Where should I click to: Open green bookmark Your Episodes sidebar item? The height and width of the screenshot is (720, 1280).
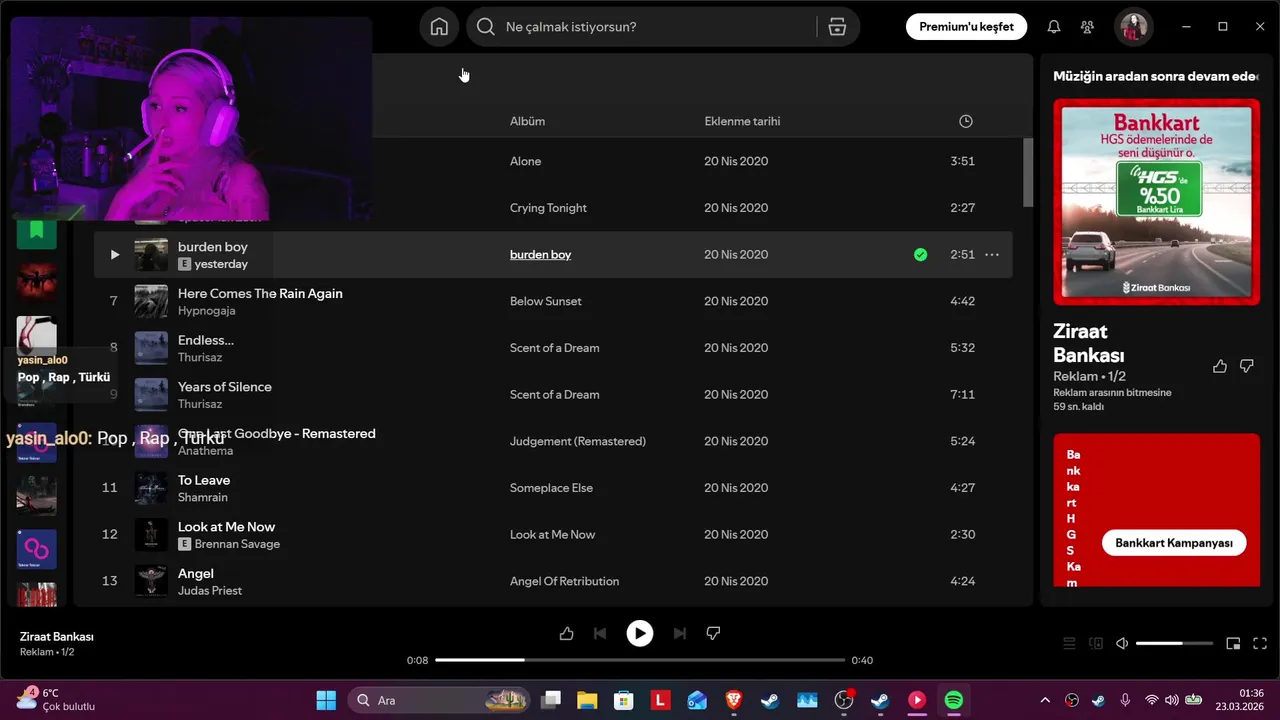coord(37,229)
